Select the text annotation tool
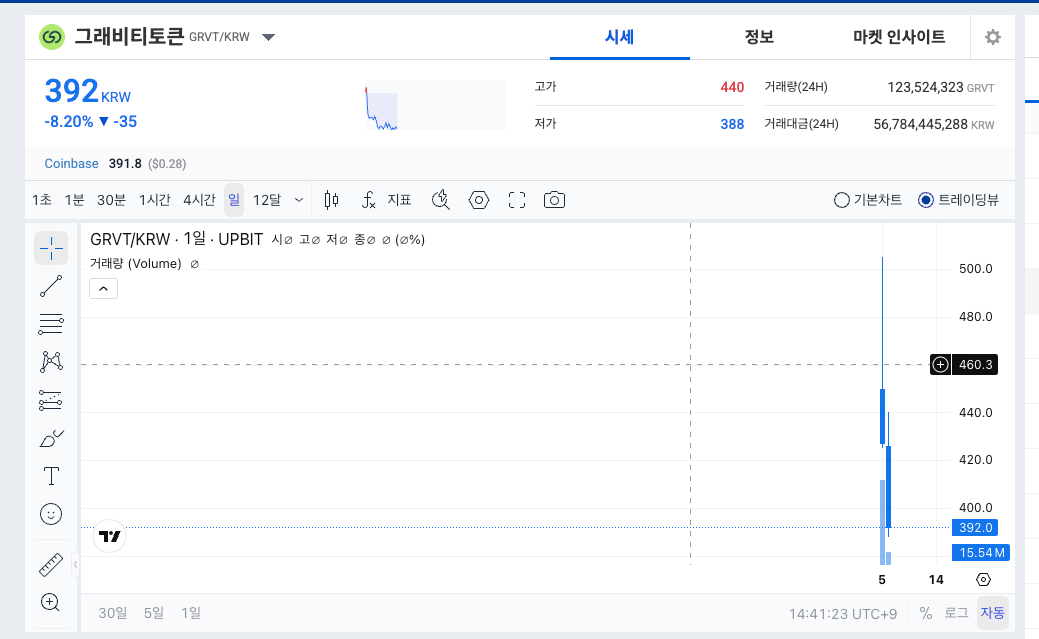The height and width of the screenshot is (639, 1039). point(51,476)
